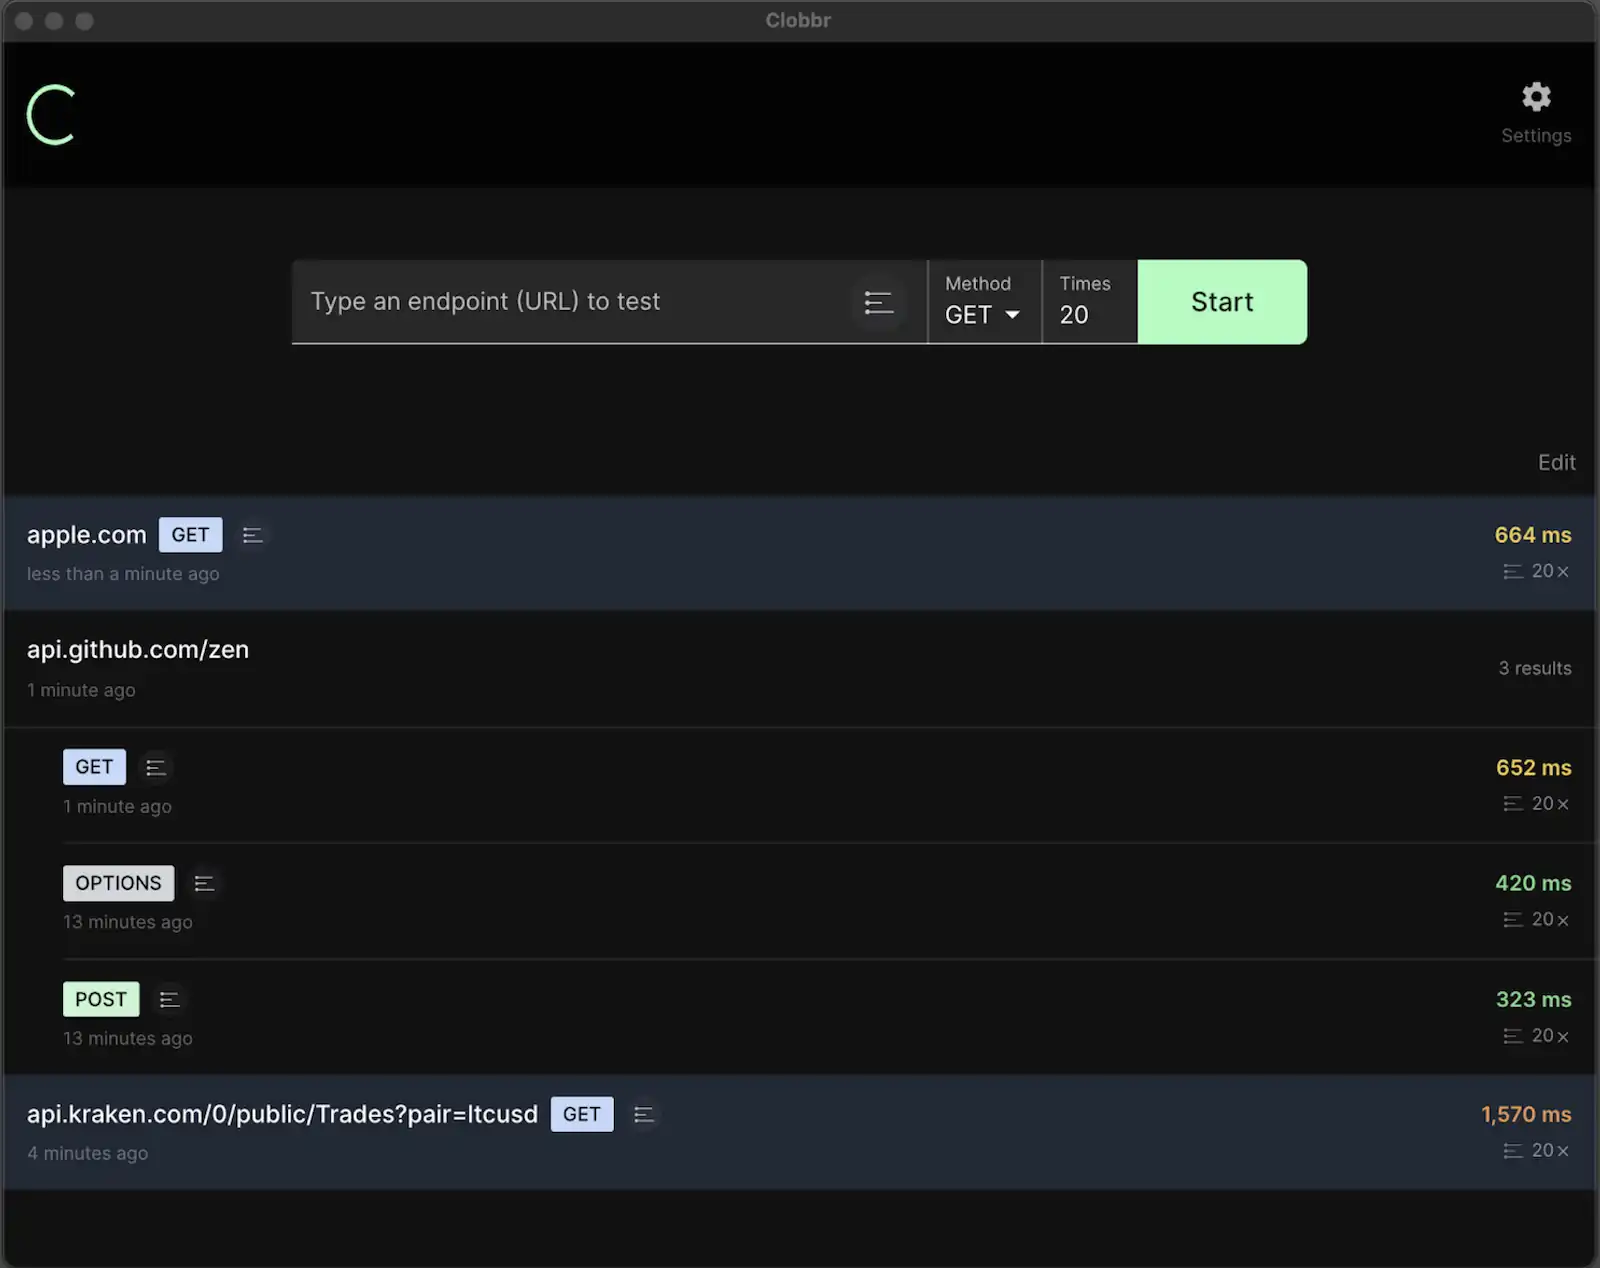Select the GET badge on apple.com entry

[190, 535]
